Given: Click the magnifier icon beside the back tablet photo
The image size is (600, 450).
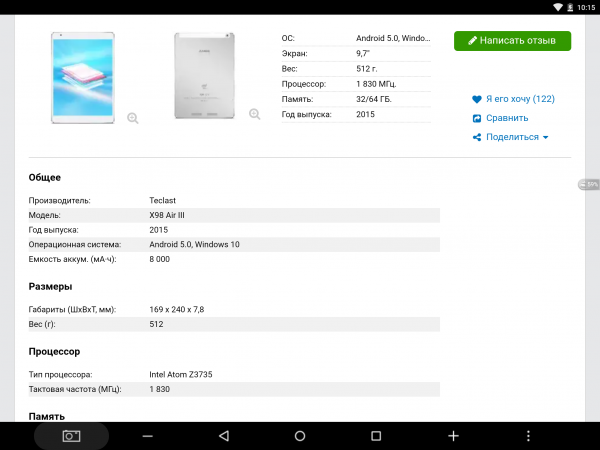Looking at the screenshot, I should (254, 114).
